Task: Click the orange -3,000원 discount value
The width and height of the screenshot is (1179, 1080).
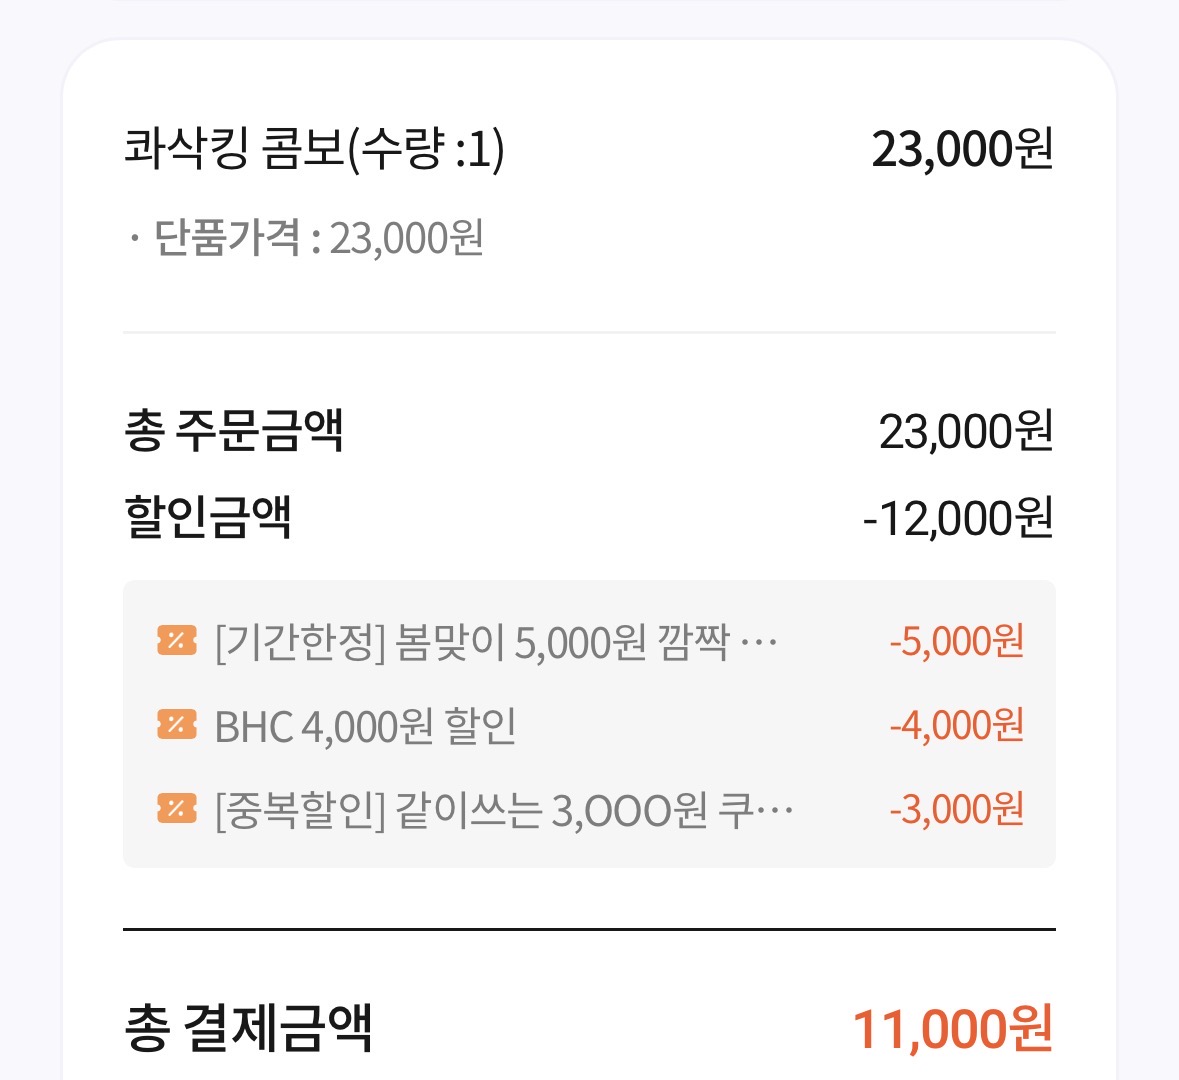Action: coord(956,809)
